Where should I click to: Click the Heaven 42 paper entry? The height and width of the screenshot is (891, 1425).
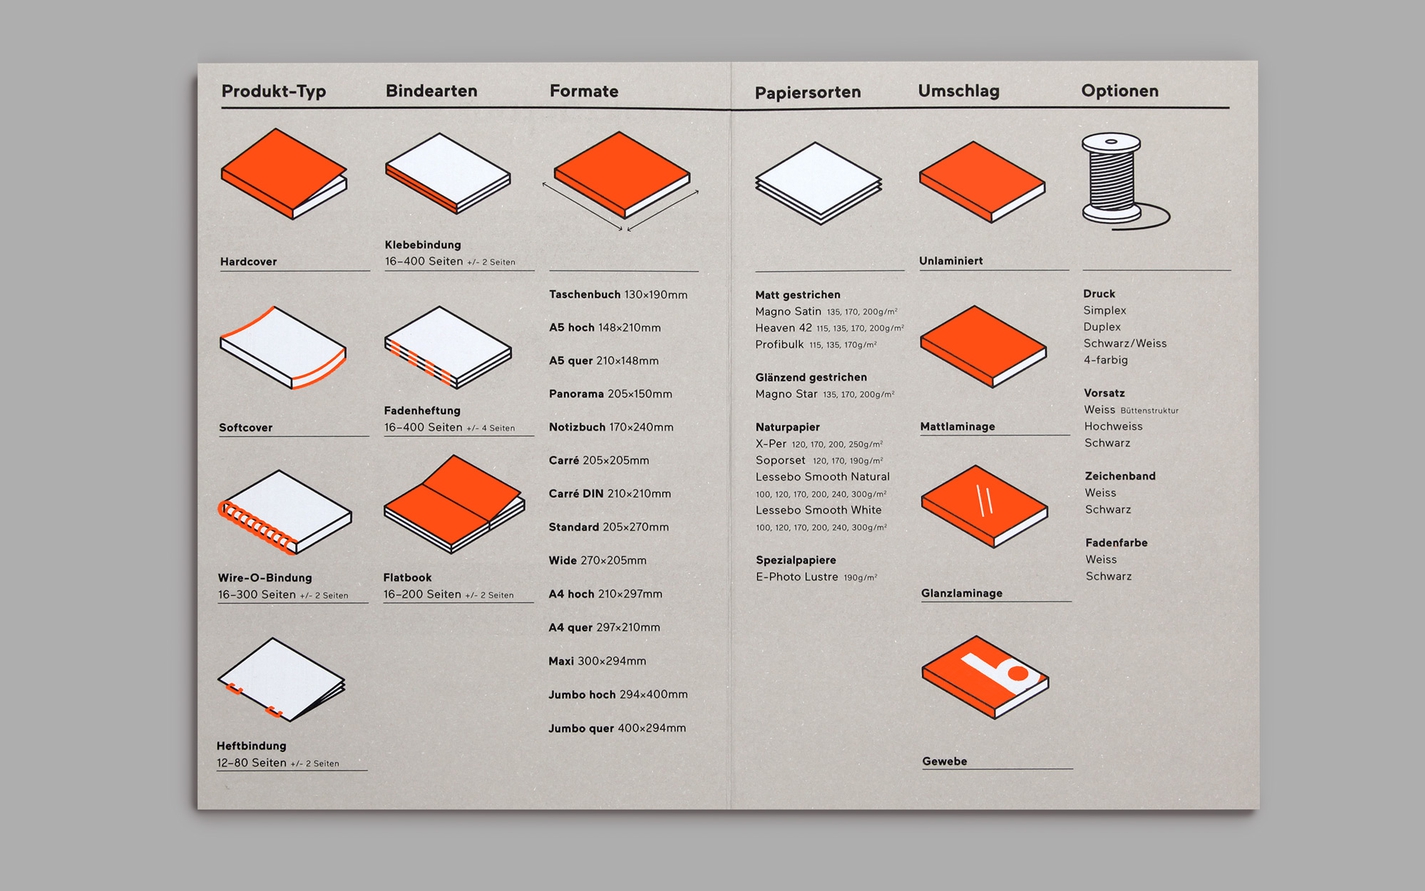point(829,328)
